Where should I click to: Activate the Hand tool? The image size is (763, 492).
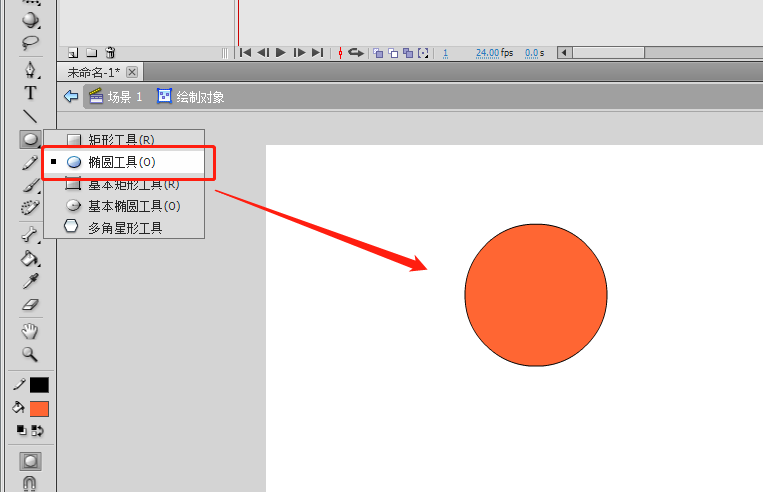30,331
